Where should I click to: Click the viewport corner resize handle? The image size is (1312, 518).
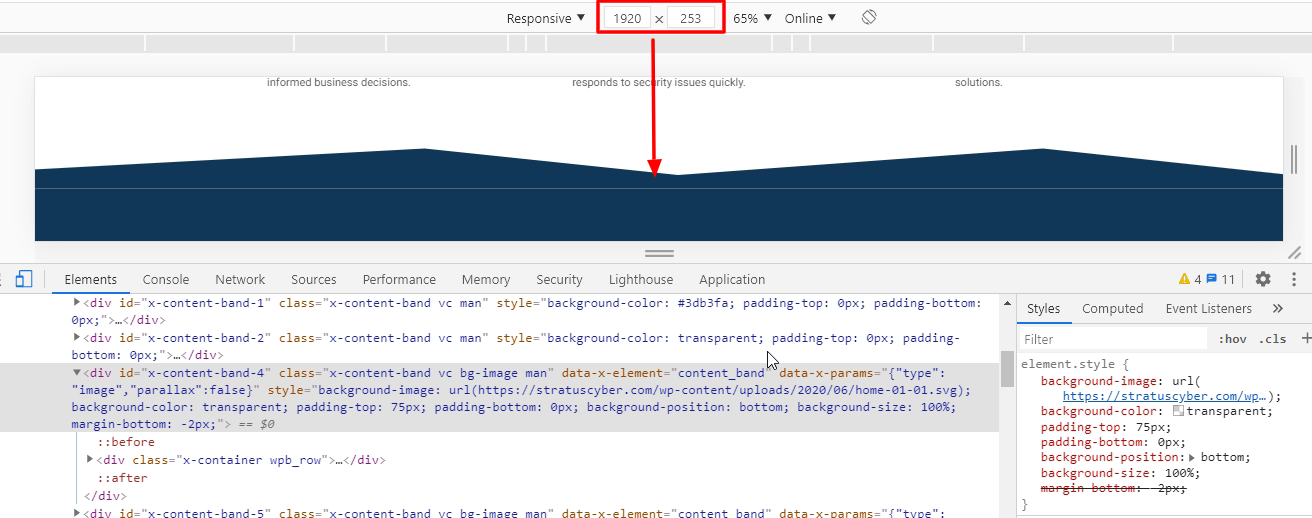point(1294,252)
